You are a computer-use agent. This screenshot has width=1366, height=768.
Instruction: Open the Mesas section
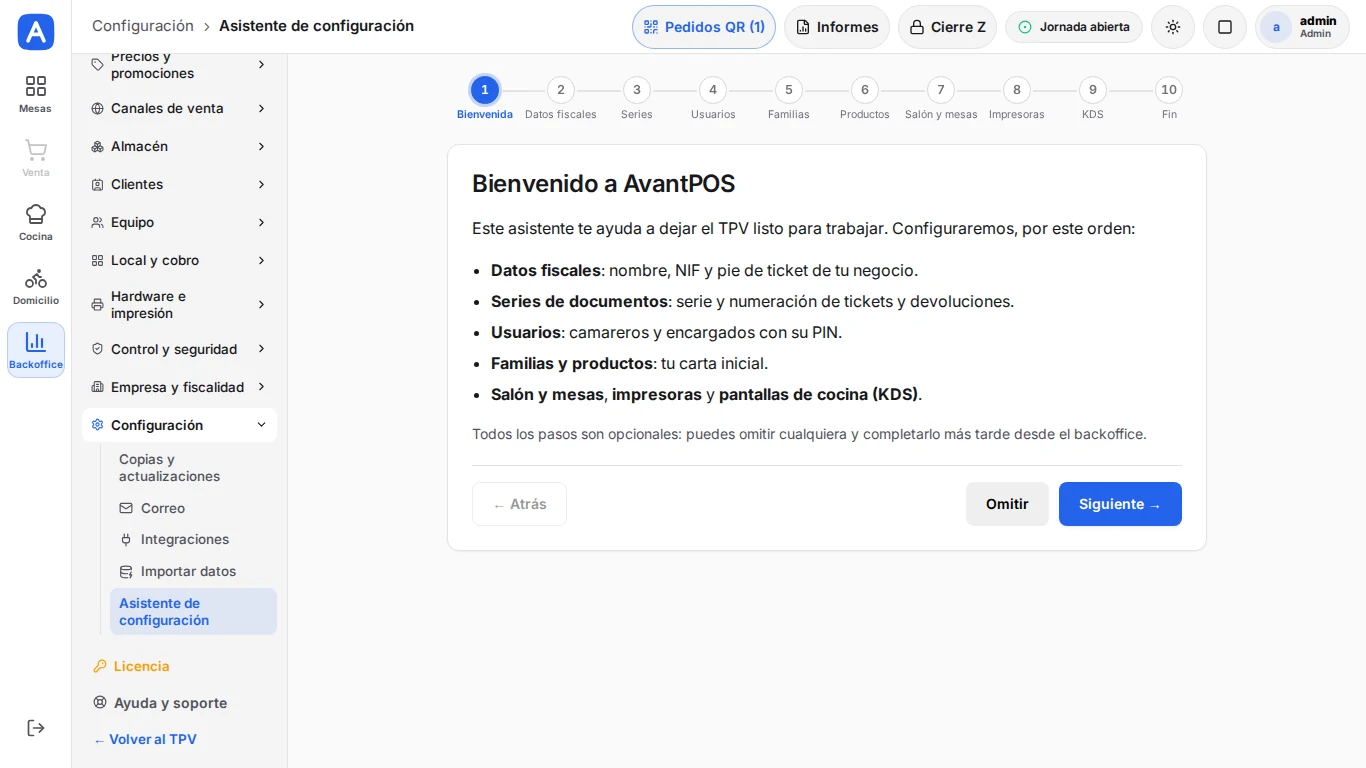[x=36, y=94]
